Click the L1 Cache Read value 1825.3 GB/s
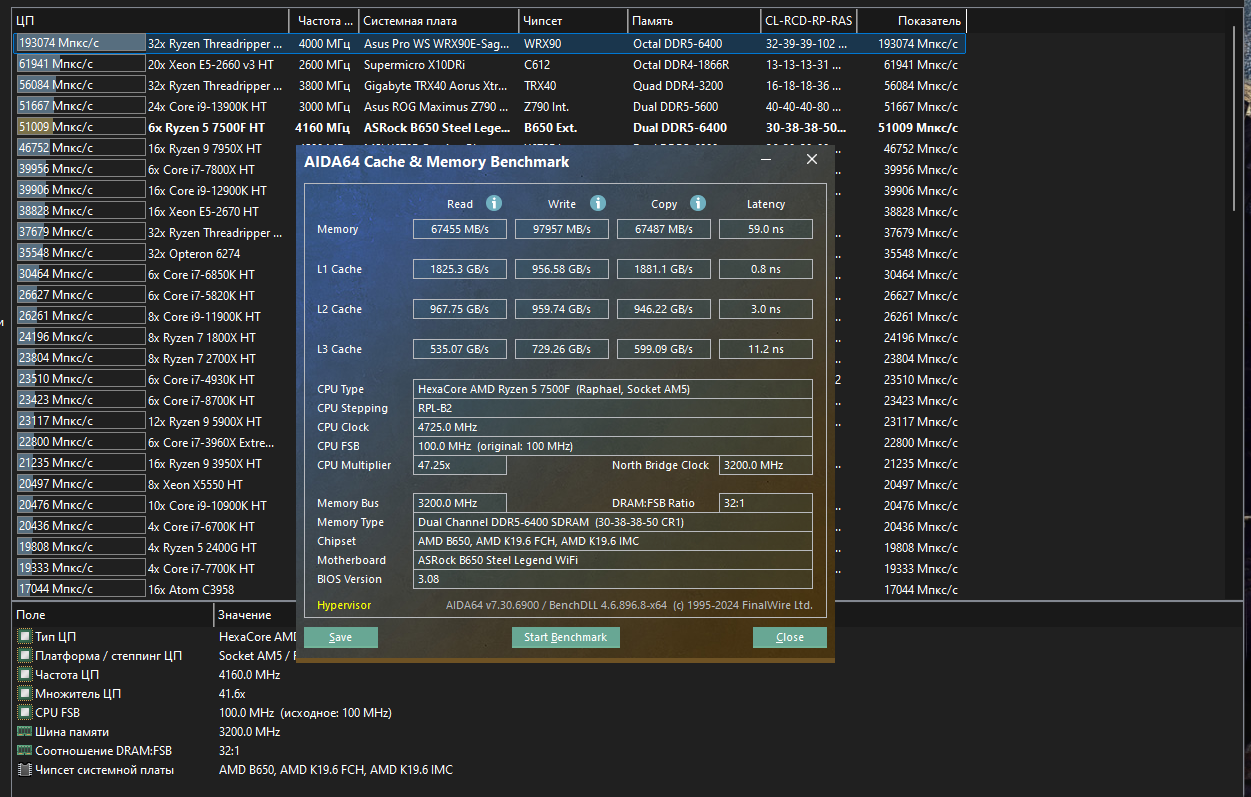The height and width of the screenshot is (797, 1251). (x=460, y=269)
